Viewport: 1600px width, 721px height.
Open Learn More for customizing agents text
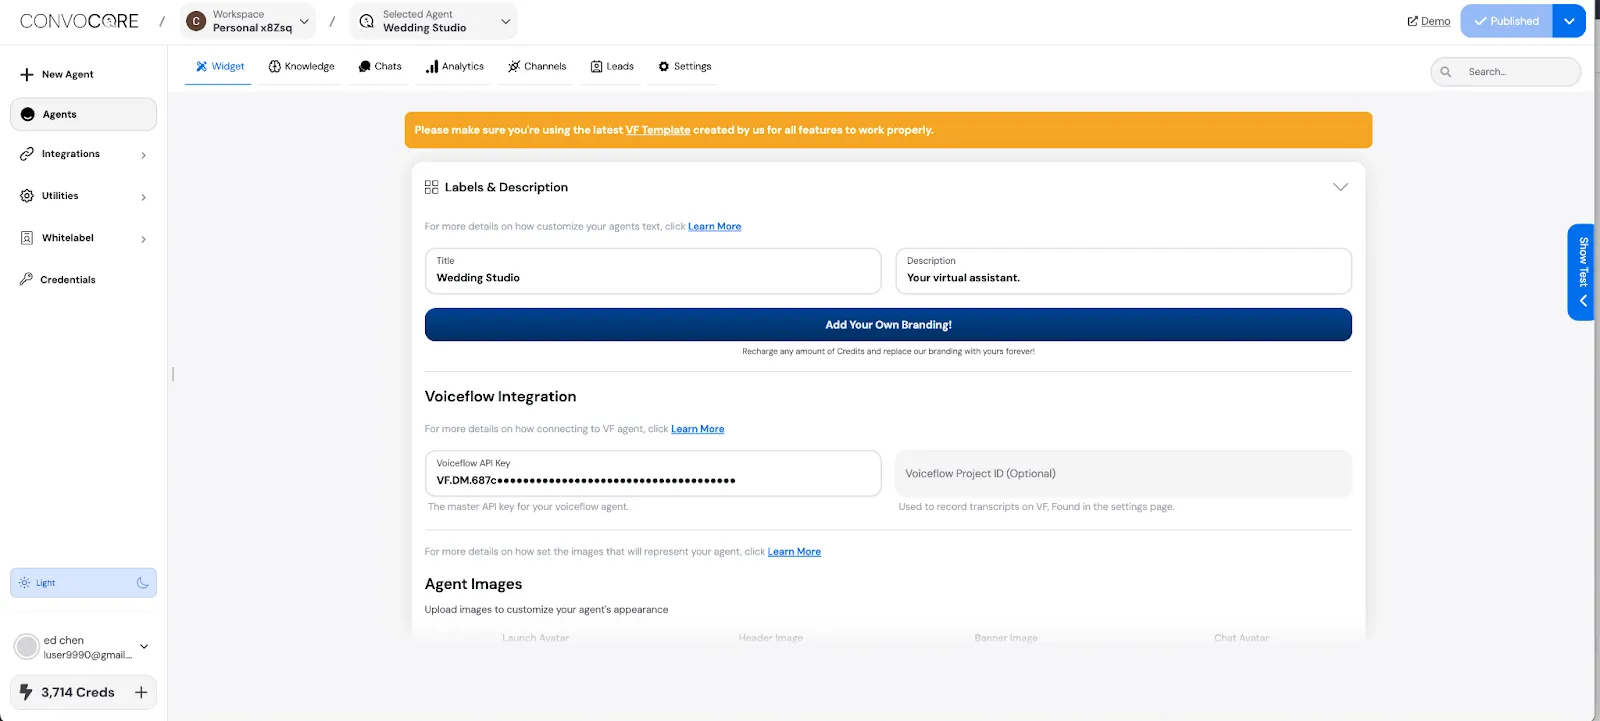(x=714, y=227)
